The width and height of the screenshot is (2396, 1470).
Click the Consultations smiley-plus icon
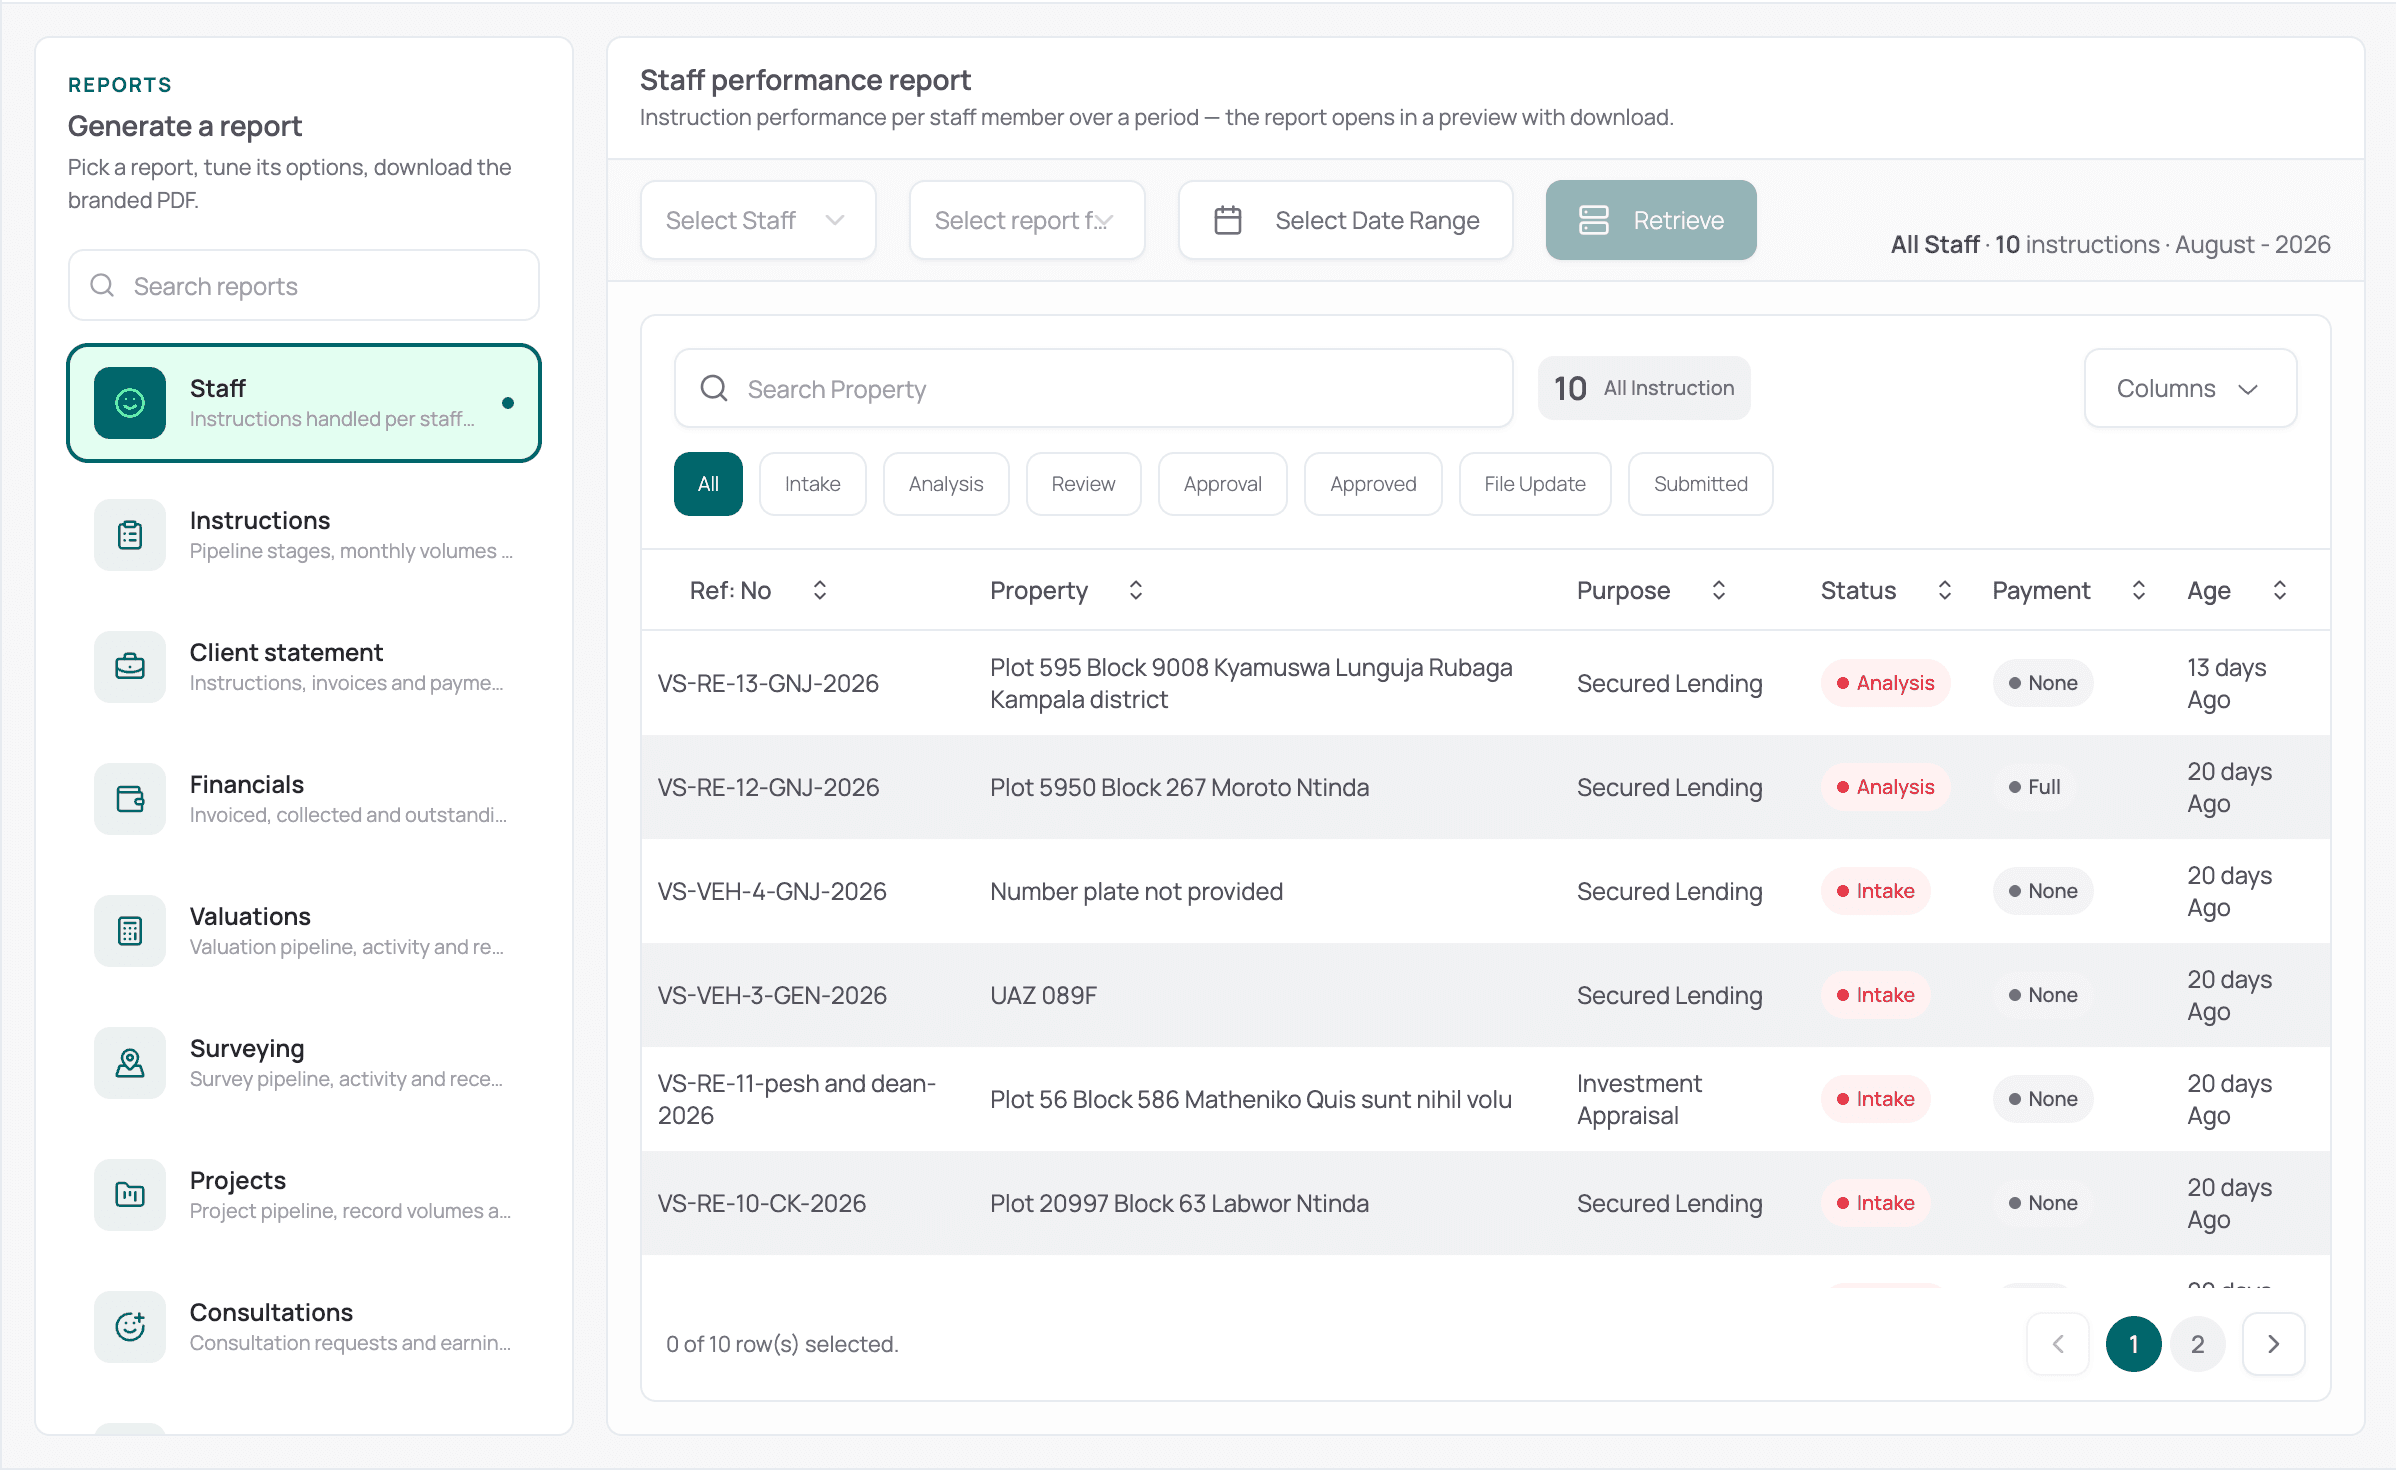pos(130,1327)
